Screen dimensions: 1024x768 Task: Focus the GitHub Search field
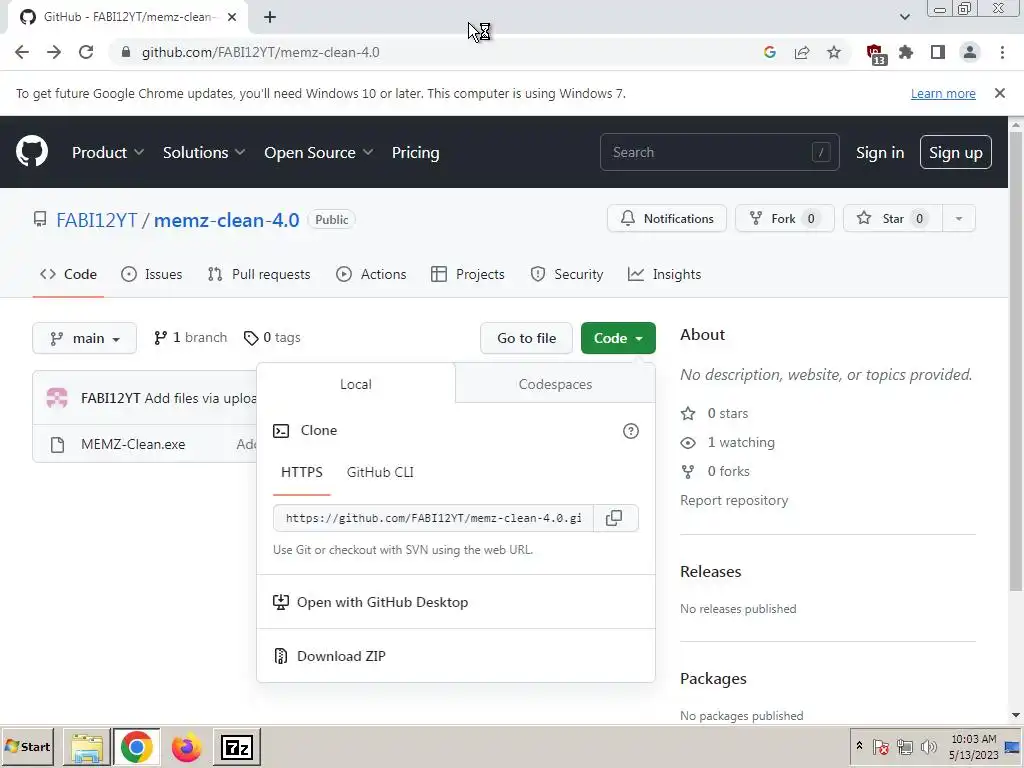[x=719, y=152]
